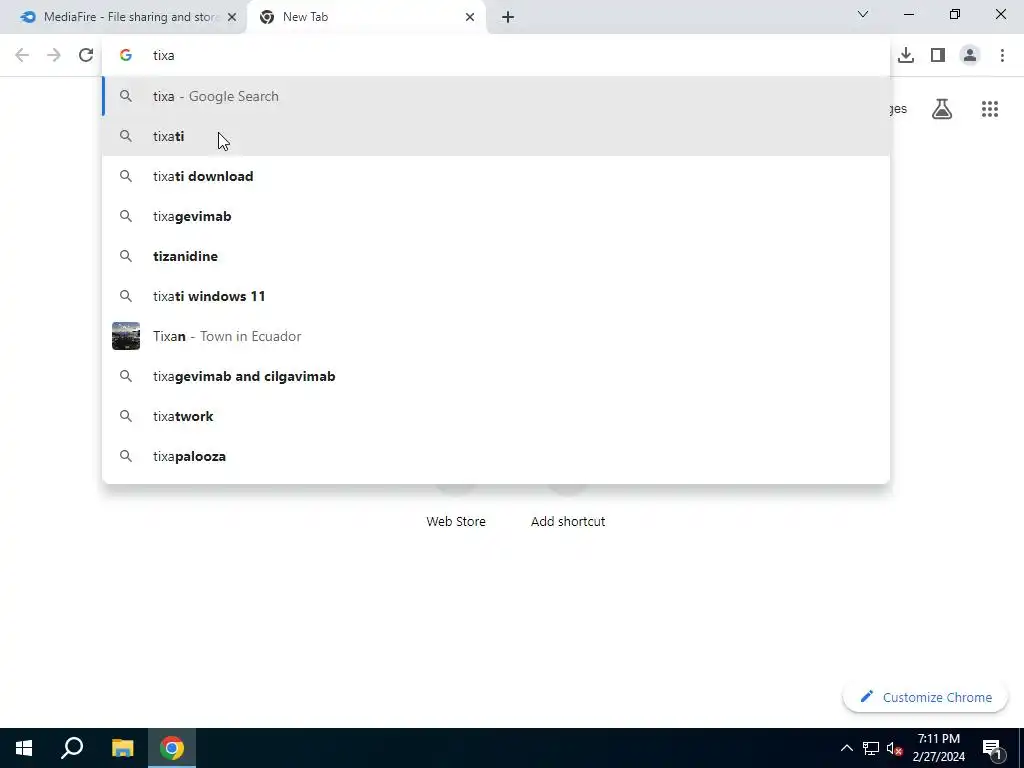Click the Chrome taskbar icon
This screenshot has height=768, width=1024.
coord(172,748)
